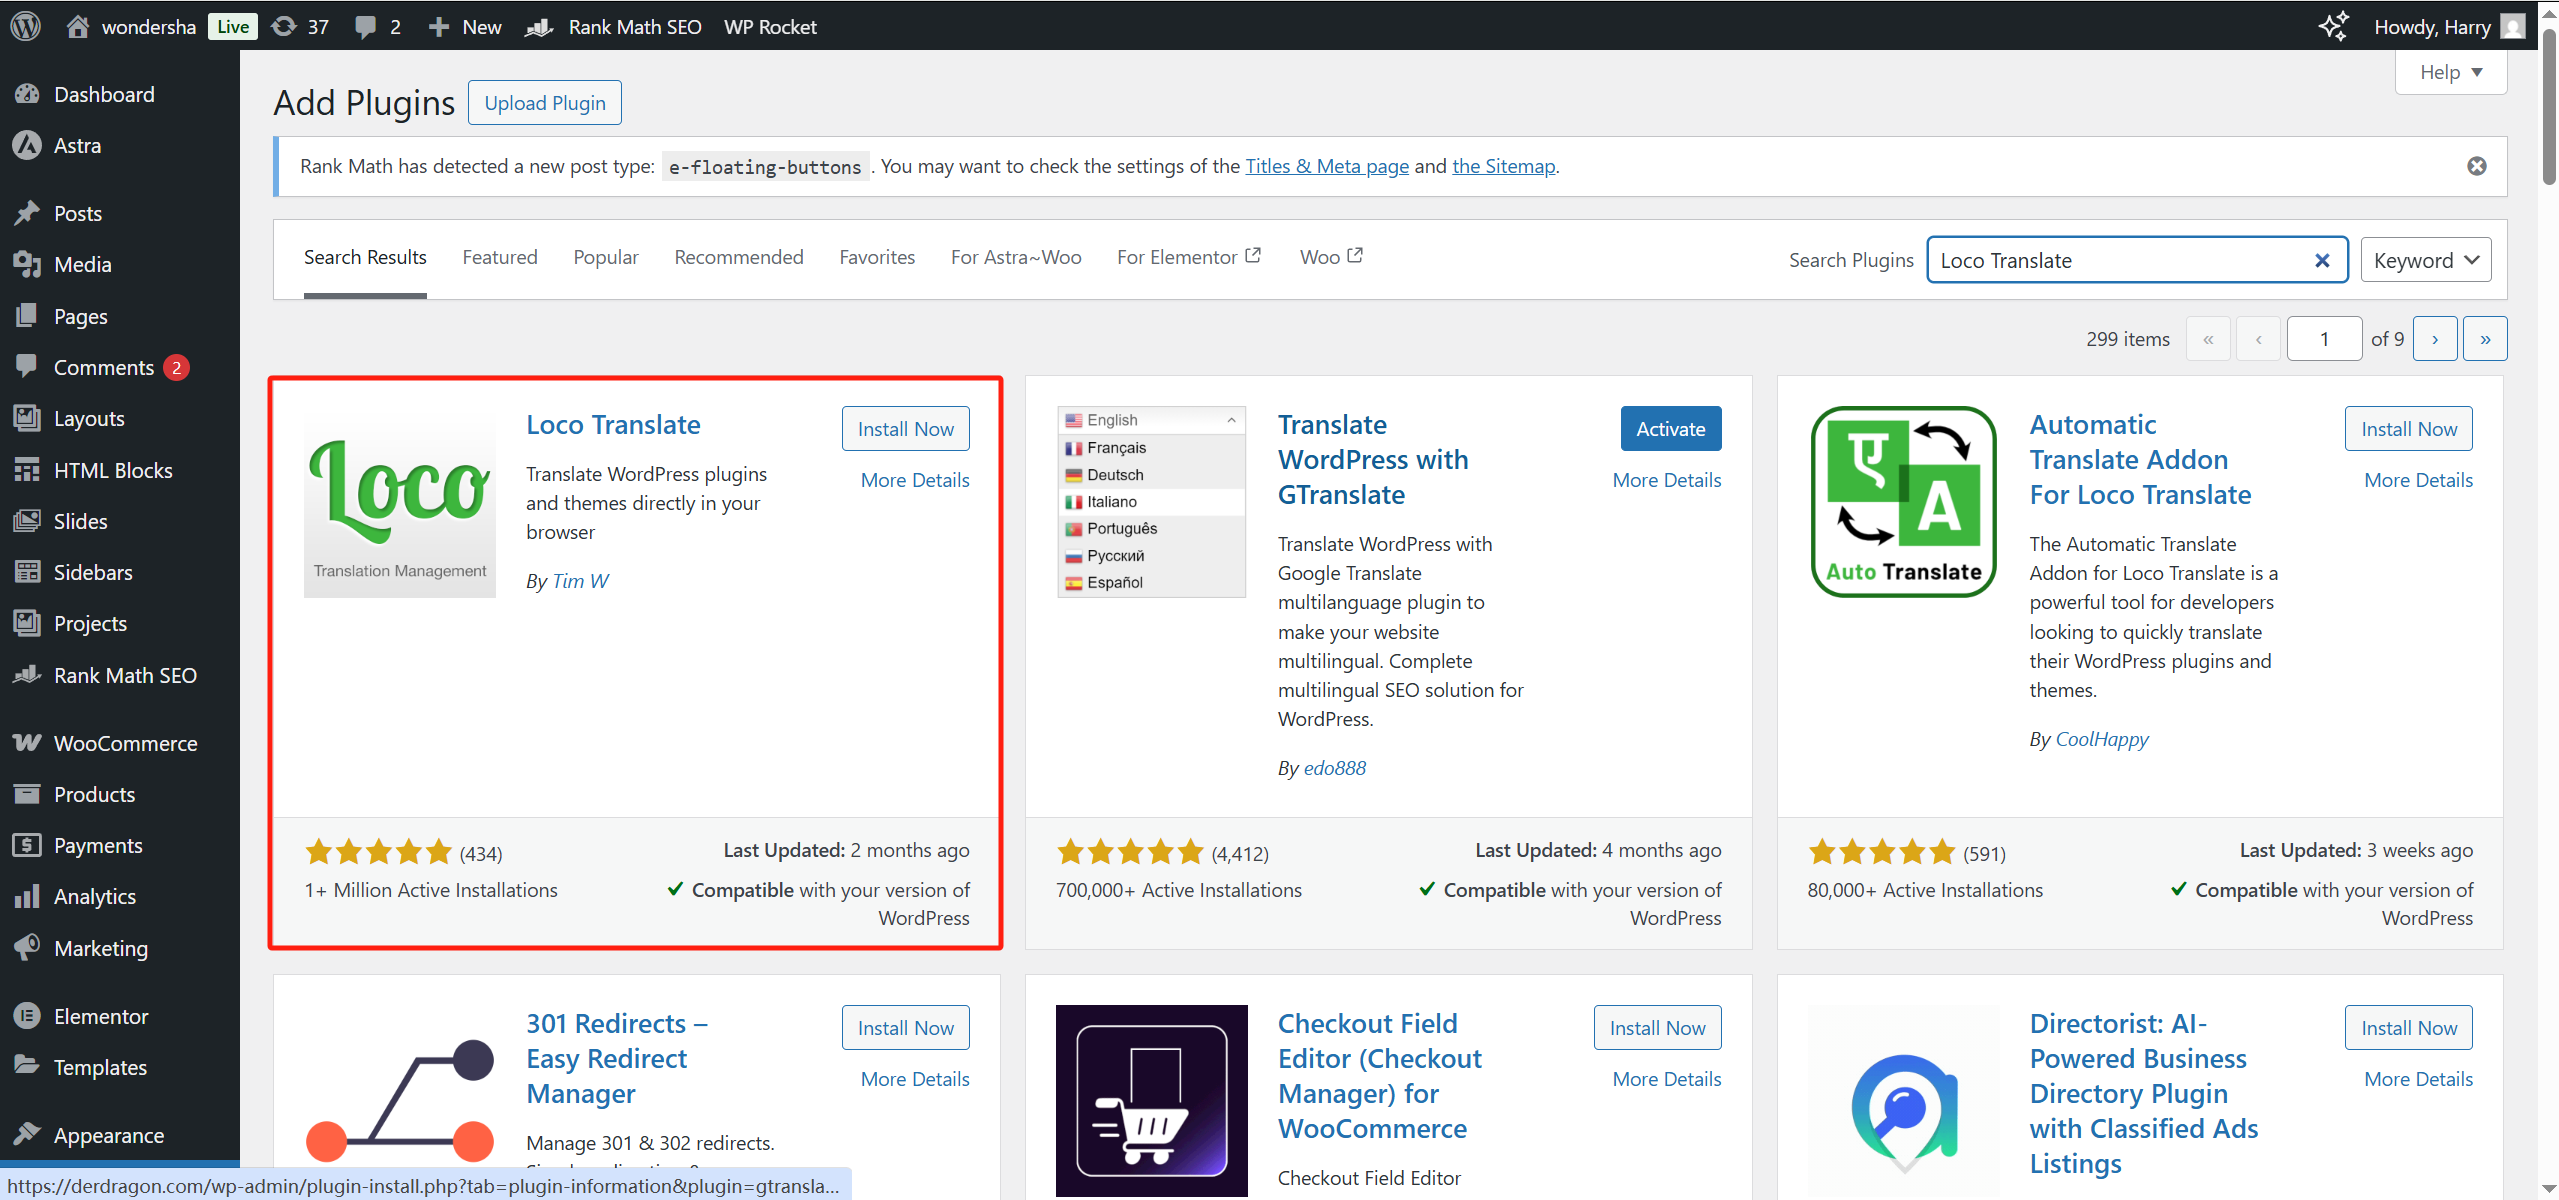Viewport: 2559px width, 1200px height.
Task: Go to next page of results
Action: pyautogui.click(x=2434, y=339)
